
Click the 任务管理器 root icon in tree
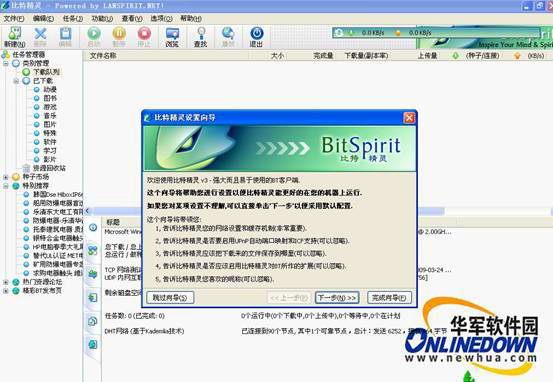point(5,54)
